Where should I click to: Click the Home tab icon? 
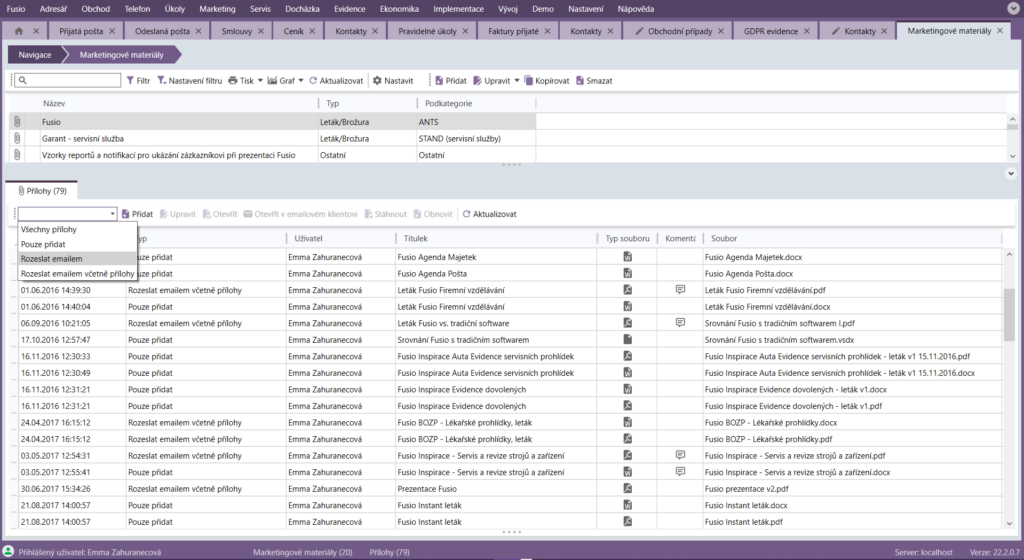[x=18, y=31]
